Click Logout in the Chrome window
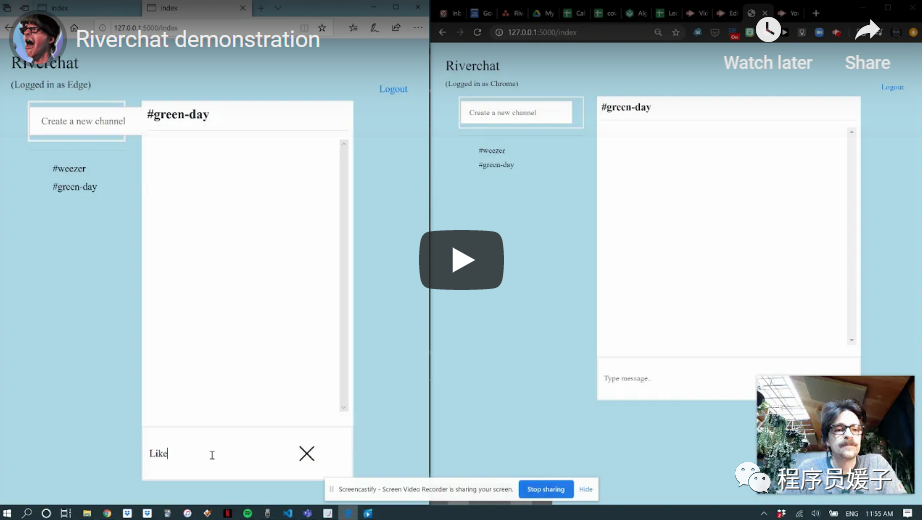The image size is (922, 520). tap(892, 87)
